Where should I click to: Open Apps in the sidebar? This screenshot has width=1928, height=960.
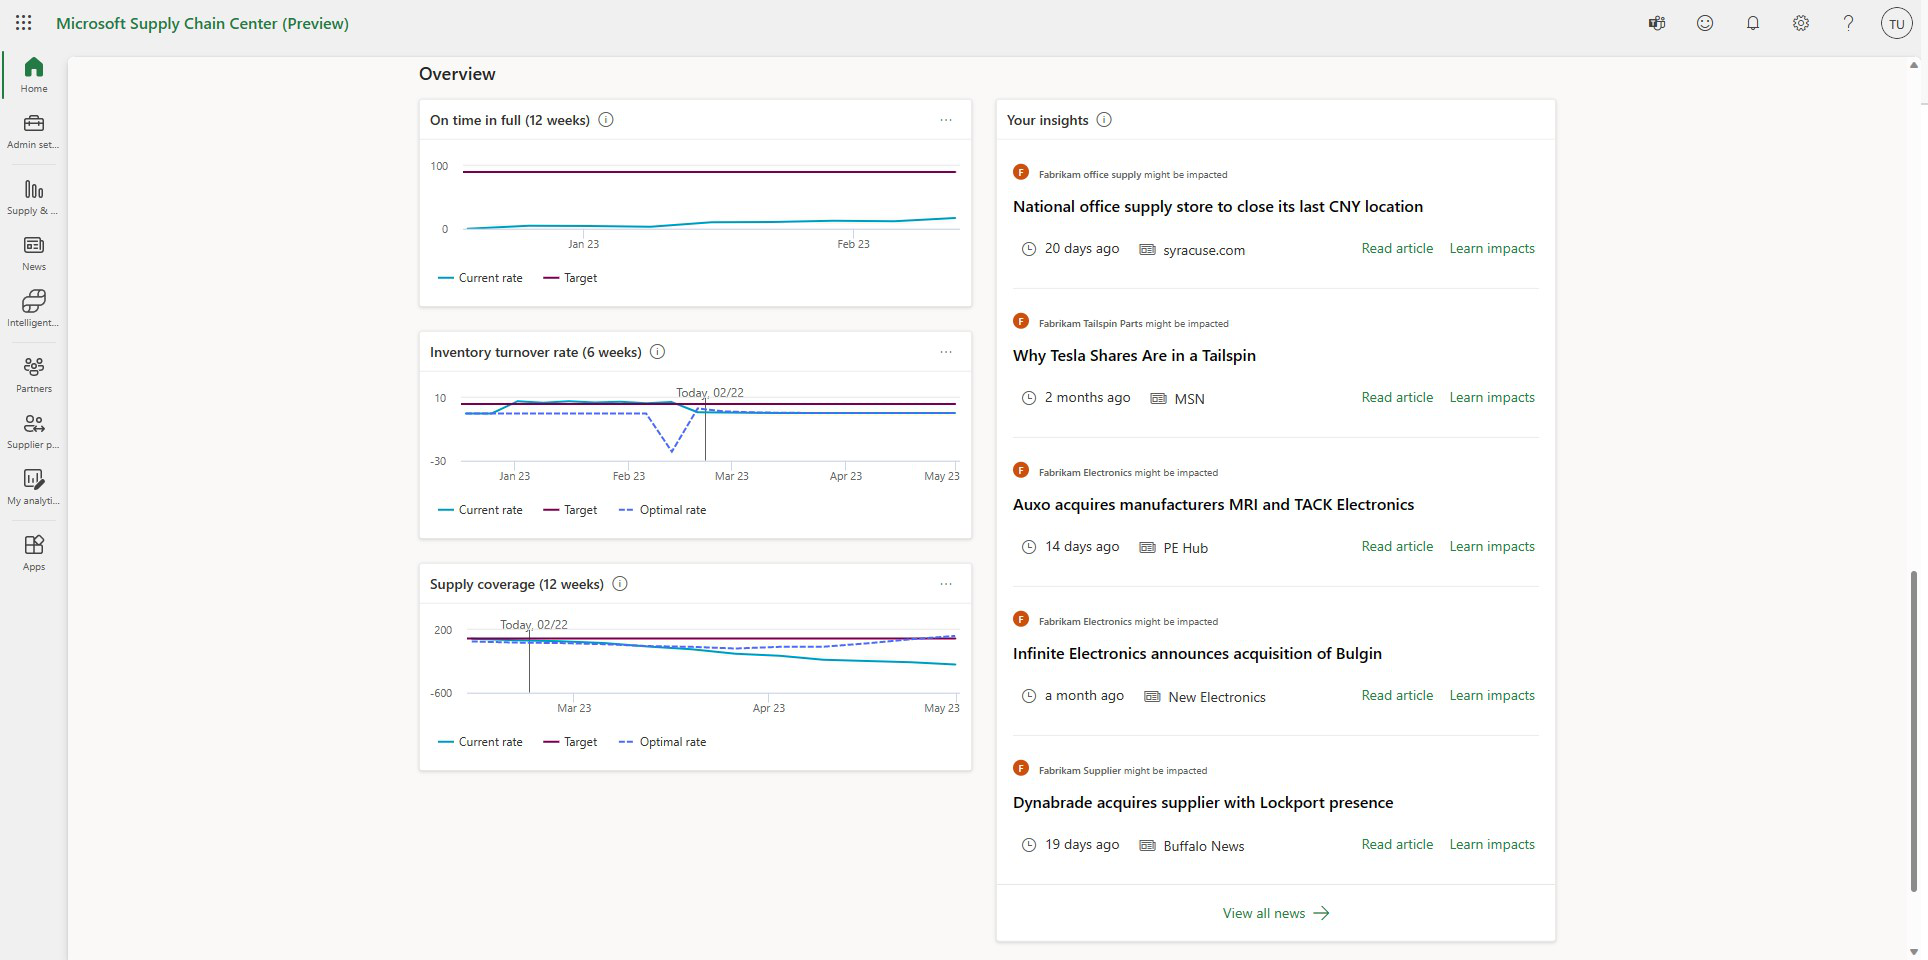[34, 553]
